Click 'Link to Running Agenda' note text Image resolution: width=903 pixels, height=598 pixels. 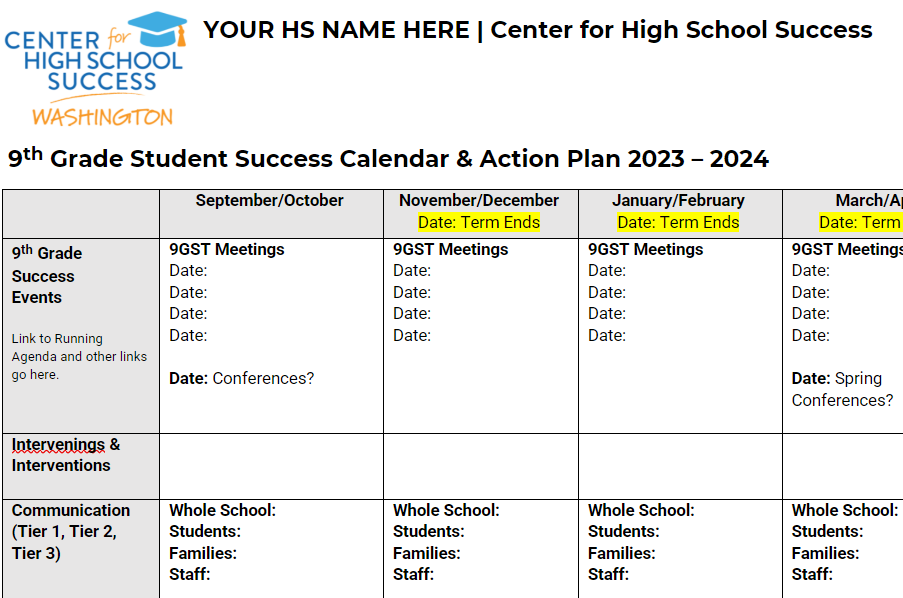pos(79,356)
